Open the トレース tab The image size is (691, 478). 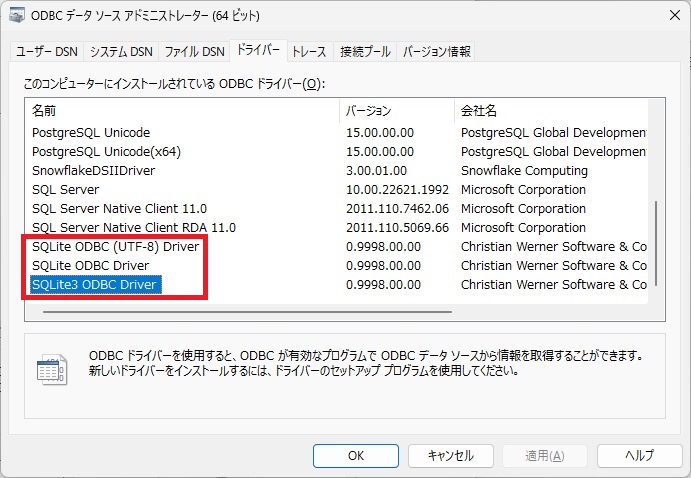point(309,52)
